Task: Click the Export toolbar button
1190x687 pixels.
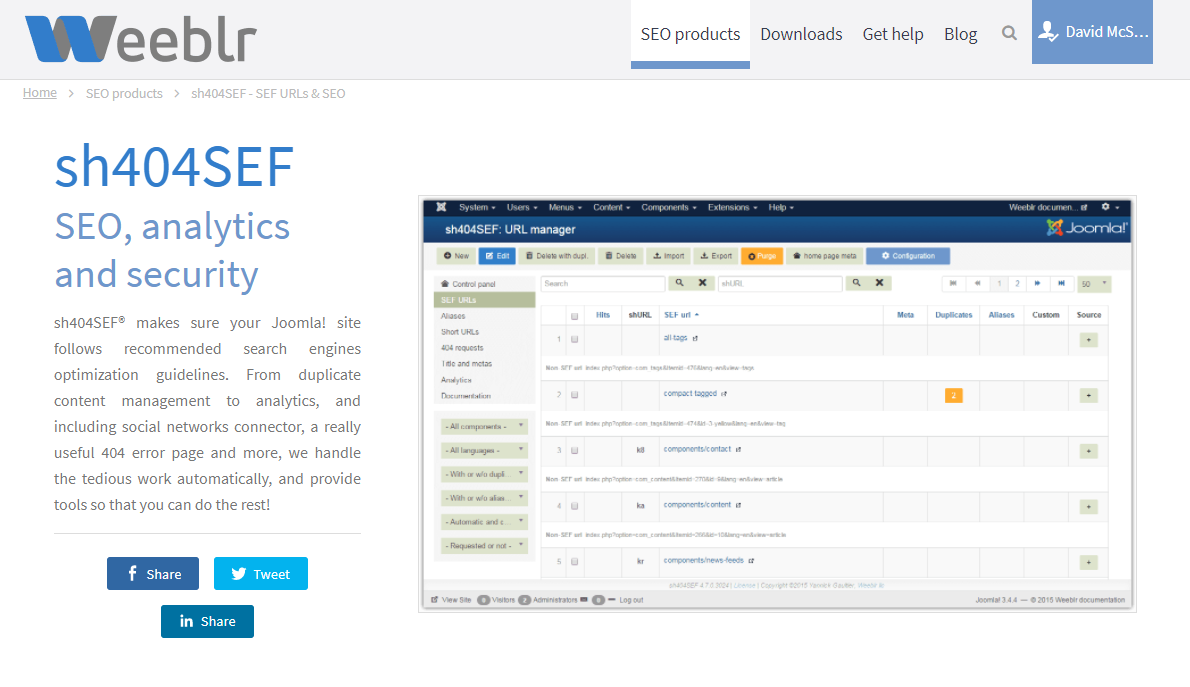Action: [x=716, y=256]
